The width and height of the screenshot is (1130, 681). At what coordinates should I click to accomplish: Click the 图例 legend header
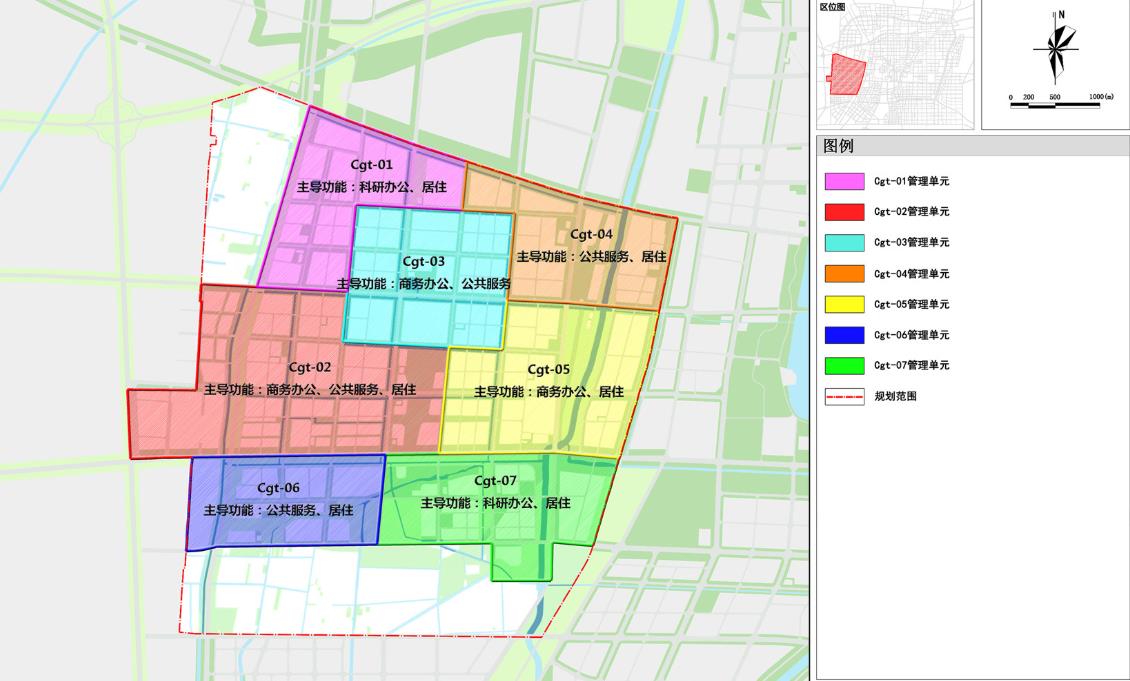[838, 146]
